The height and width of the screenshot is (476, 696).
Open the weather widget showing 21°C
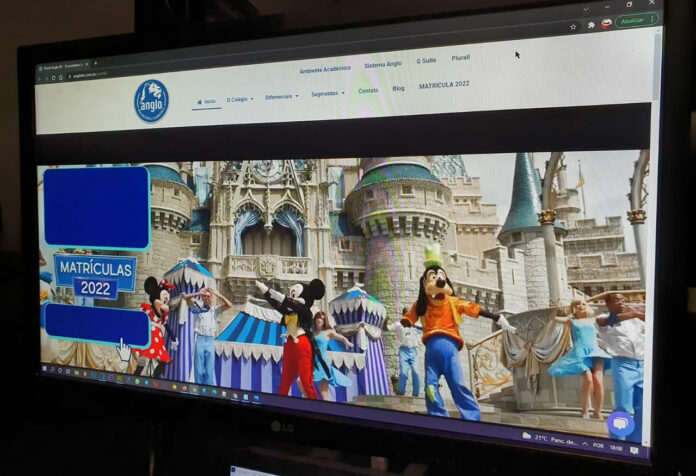[550, 439]
